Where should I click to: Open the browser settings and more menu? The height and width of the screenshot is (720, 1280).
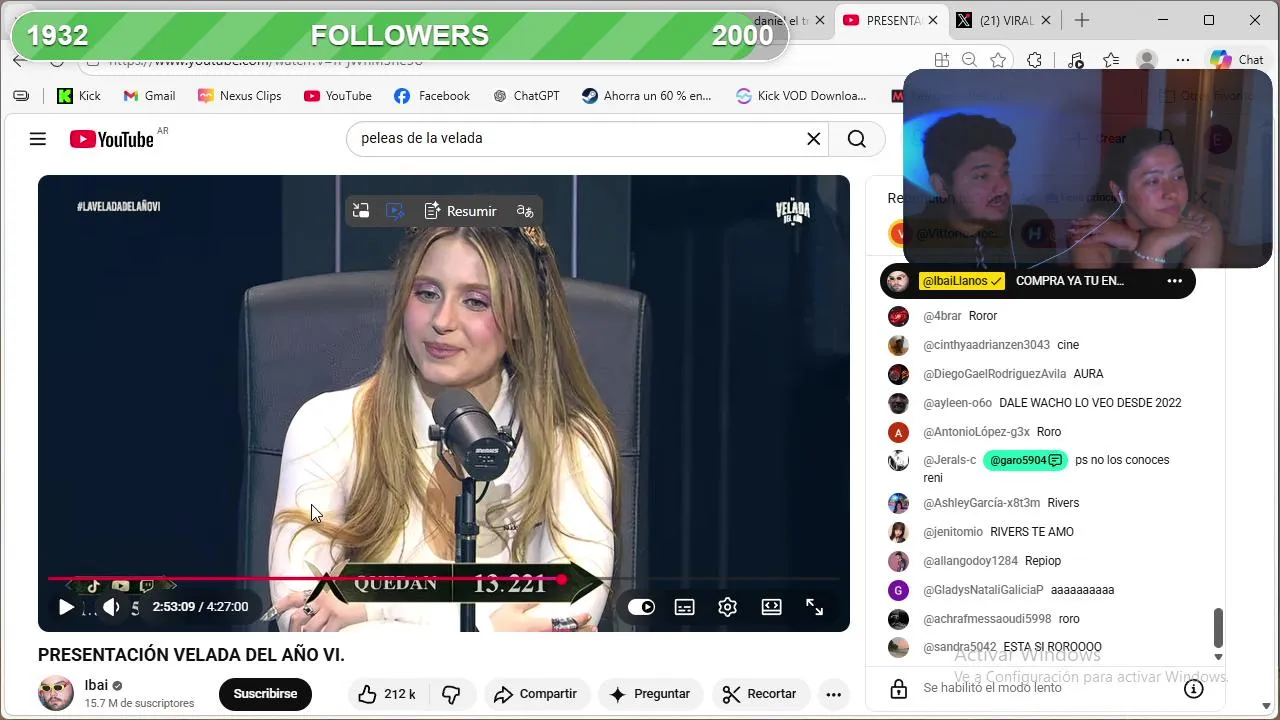click(1183, 60)
